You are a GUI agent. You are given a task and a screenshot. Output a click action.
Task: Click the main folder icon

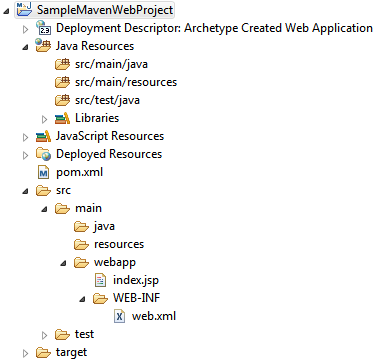[62, 208]
